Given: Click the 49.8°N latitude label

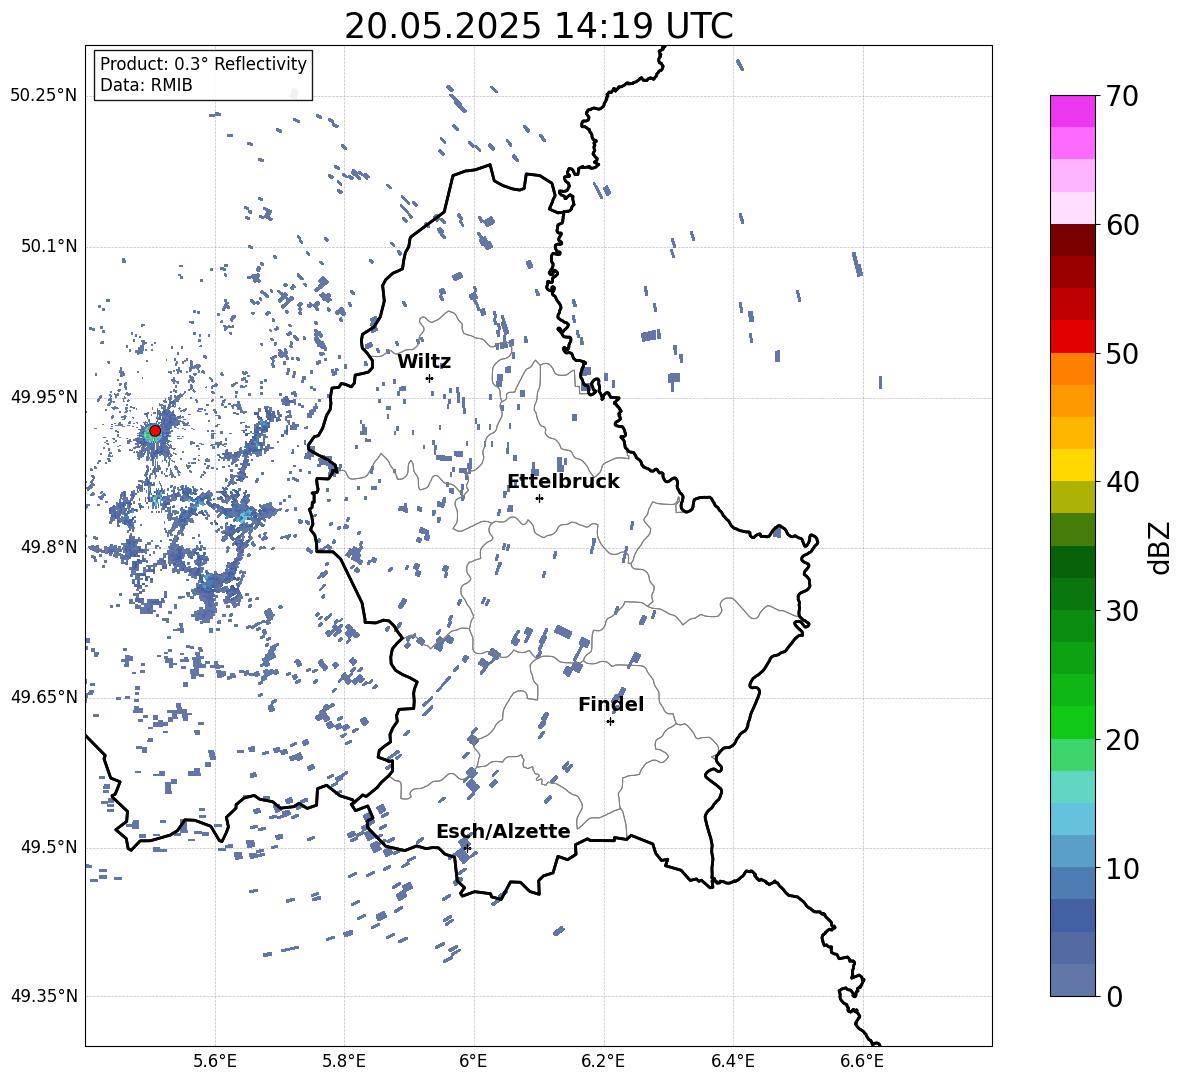Looking at the screenshot, I should click(x=48, y=547).
